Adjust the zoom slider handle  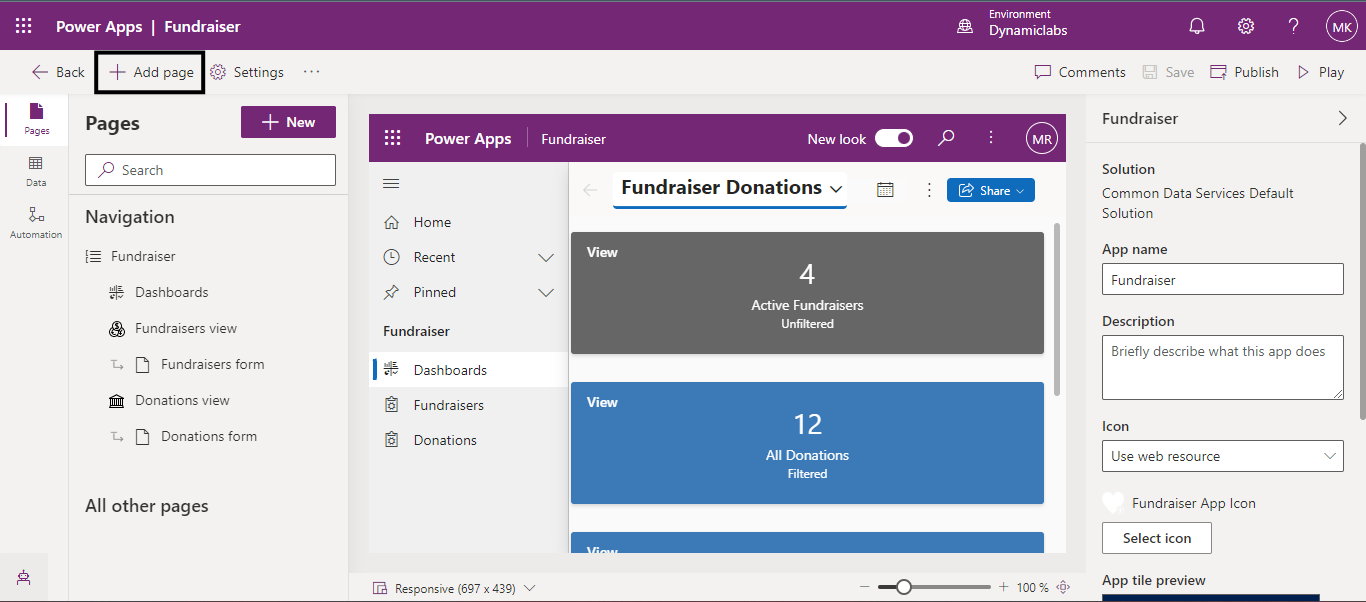(904, 587)
